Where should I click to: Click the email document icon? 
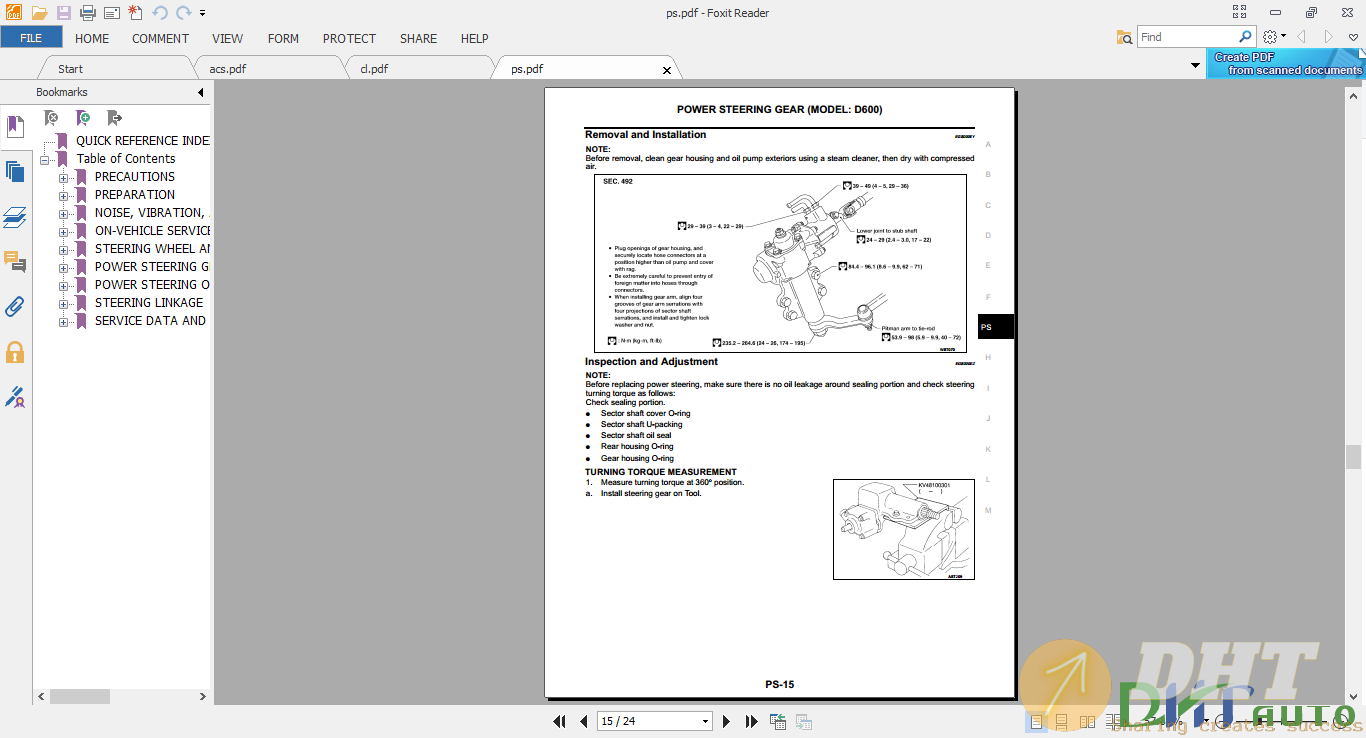112,13
